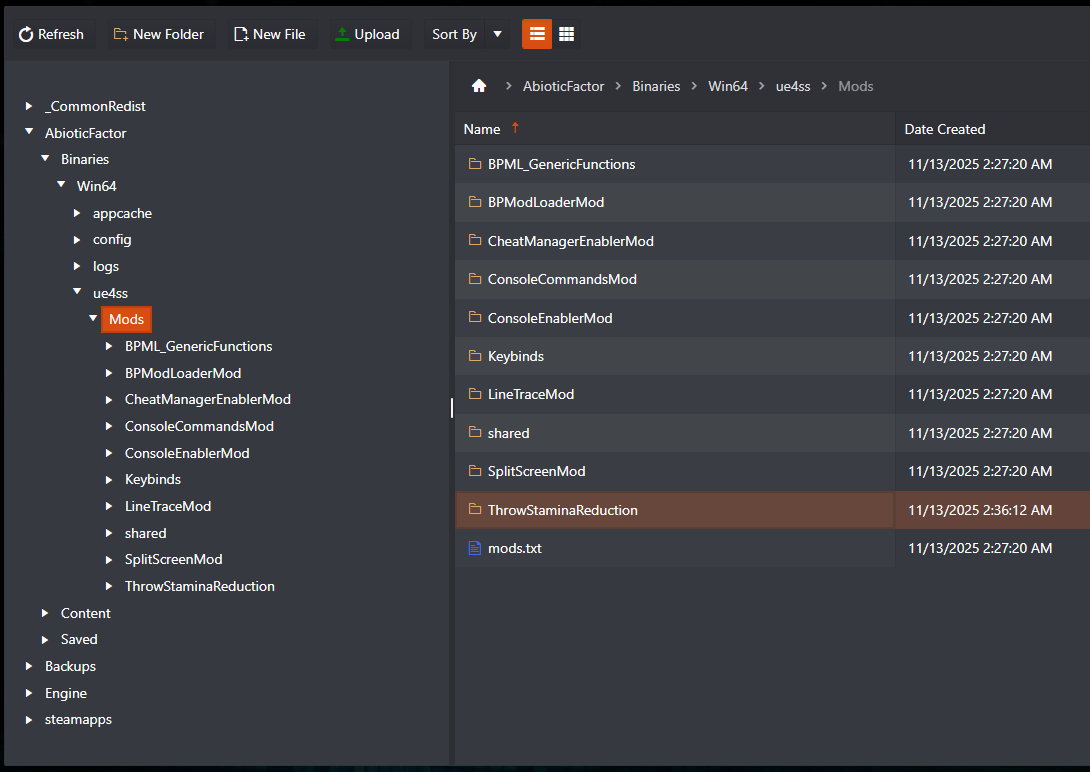Viewport: 1090px width, 772px height.
Task: Expand the ThrowStaminaReduction node in the tree
Action: click(x=109, y=585)
